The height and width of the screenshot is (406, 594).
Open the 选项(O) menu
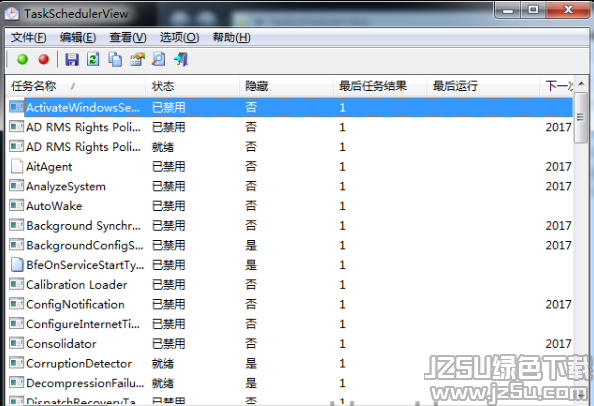tap(179, 37)
